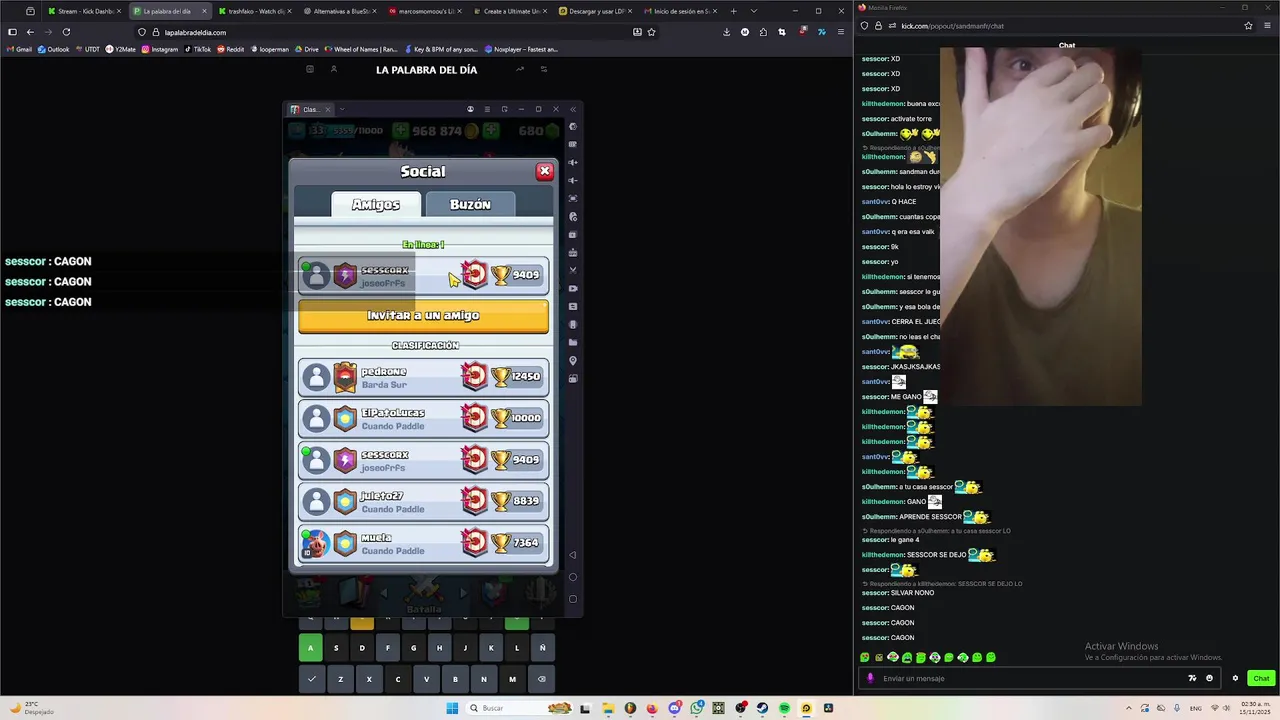Click the green Chat send button
The width and height of the screenshot is (1280, 720).
tap(1261, 678)
